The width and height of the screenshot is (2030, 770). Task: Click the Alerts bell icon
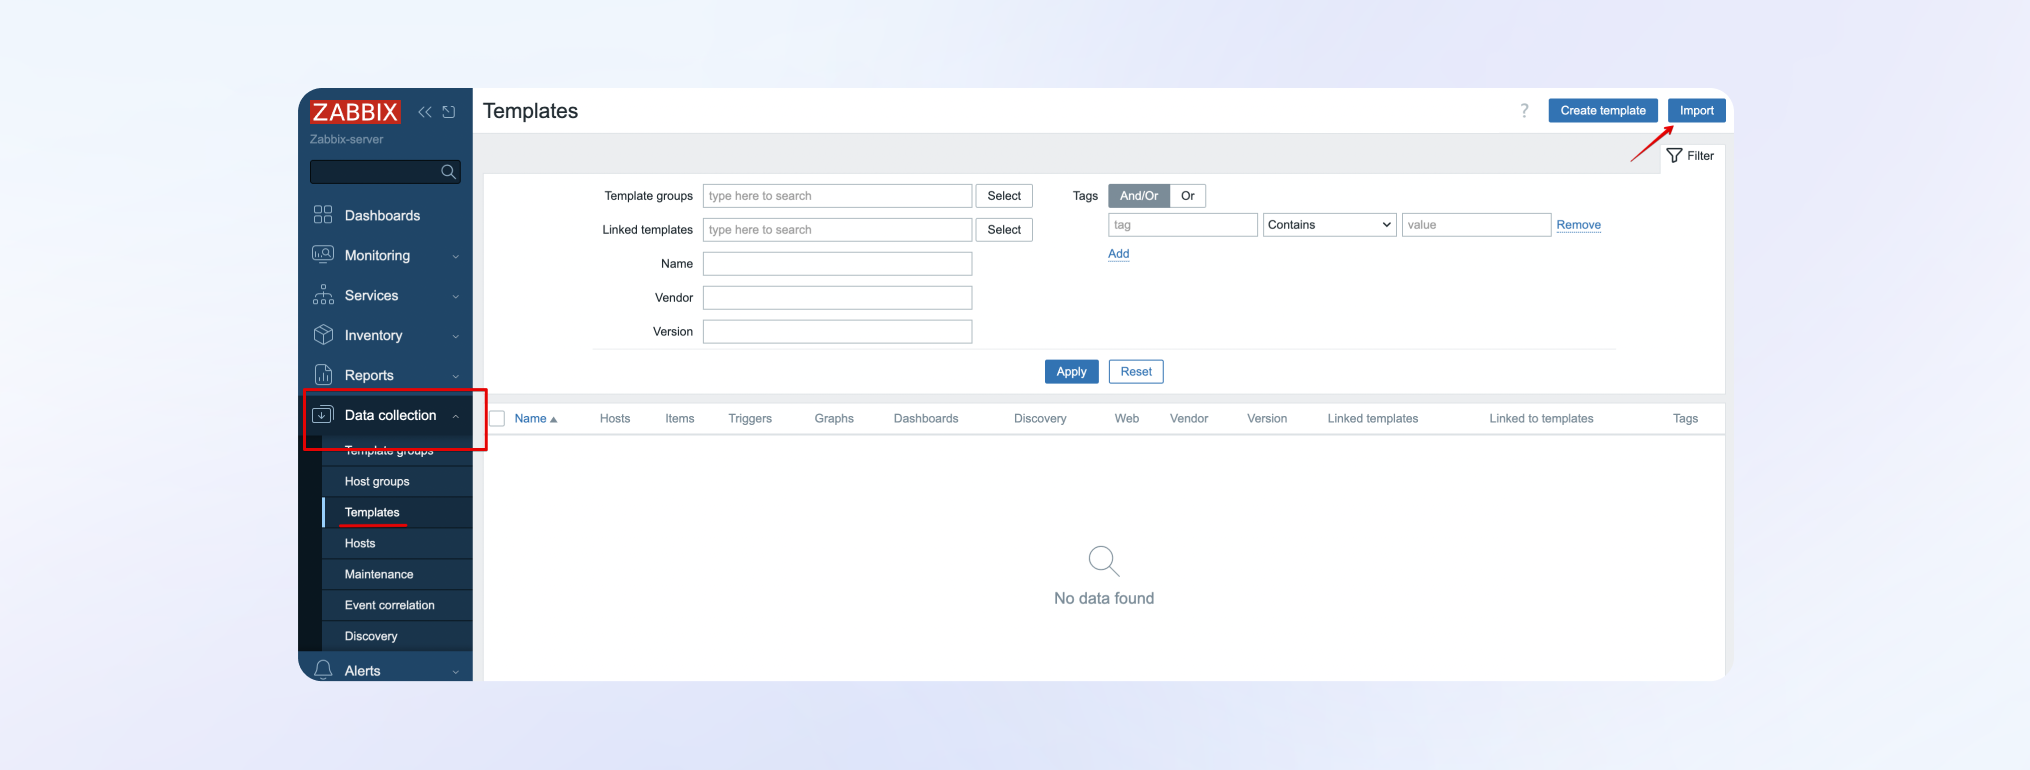(323, 670)
